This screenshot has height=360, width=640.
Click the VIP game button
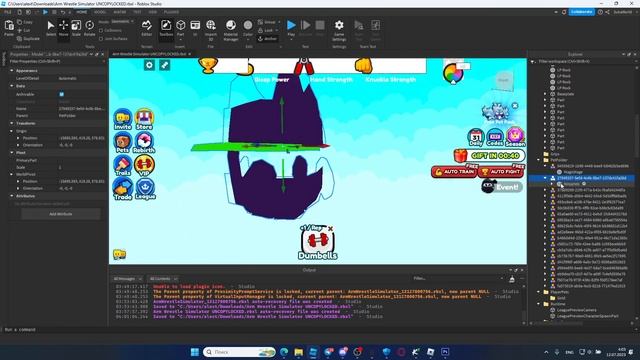click(144, 166)
